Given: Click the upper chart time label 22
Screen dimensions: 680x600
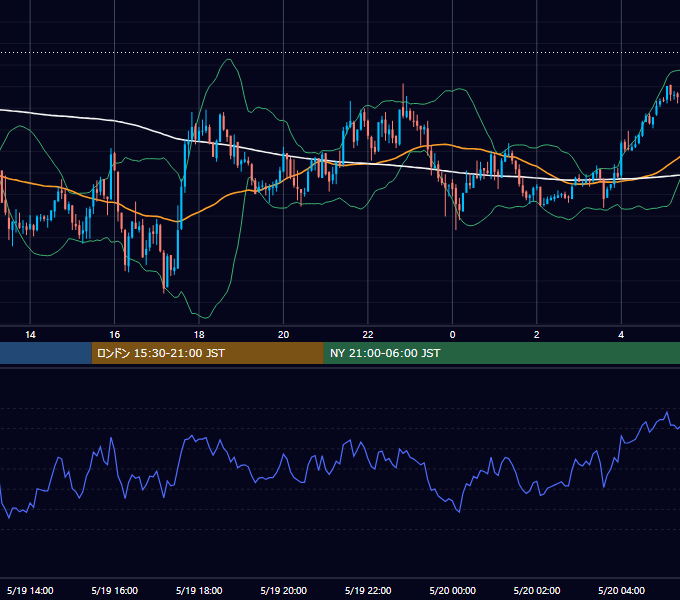Looking at the screenshot, I should [368, 335].
